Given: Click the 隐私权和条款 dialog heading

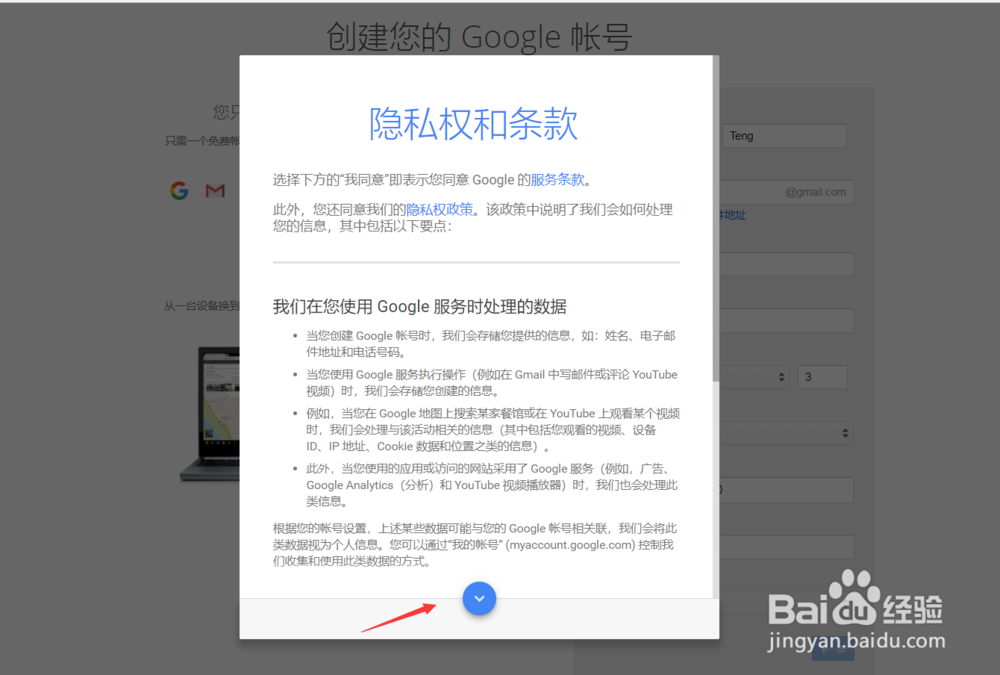Looking at the screenshot, I should 473,124.
